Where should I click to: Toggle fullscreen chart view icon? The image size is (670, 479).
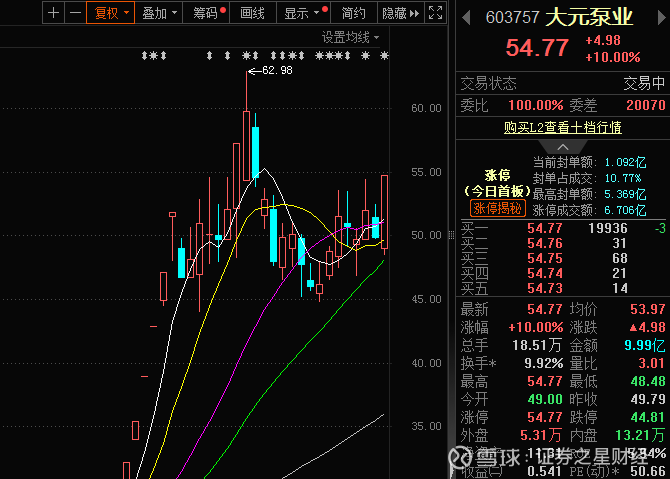point(435,13)
